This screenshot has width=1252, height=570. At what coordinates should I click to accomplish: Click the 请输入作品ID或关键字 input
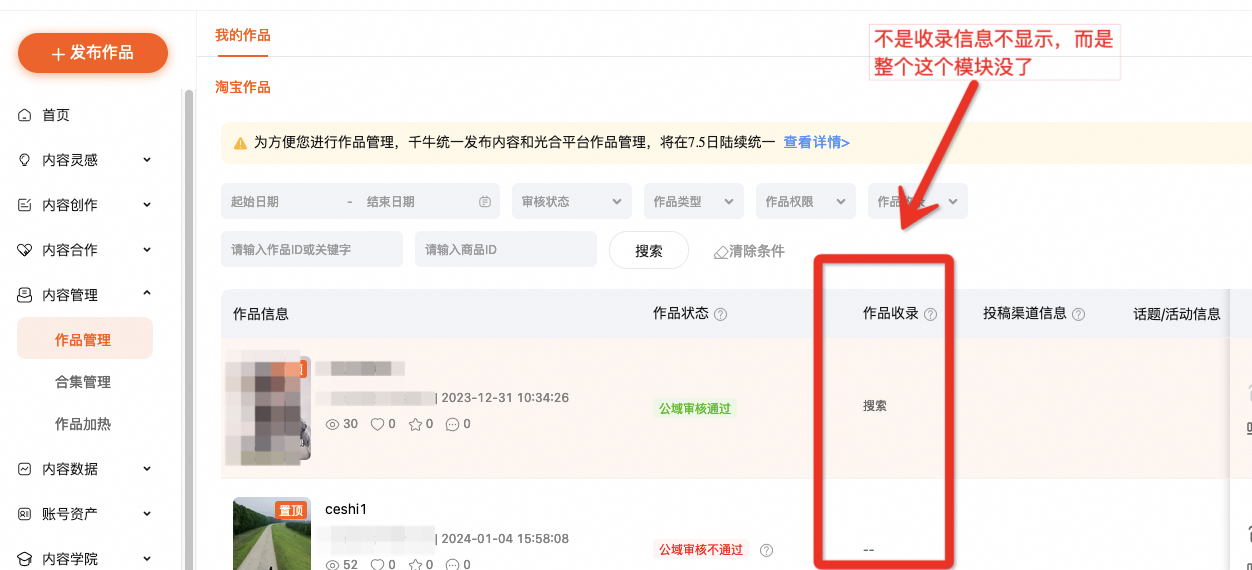click(312, 249)
